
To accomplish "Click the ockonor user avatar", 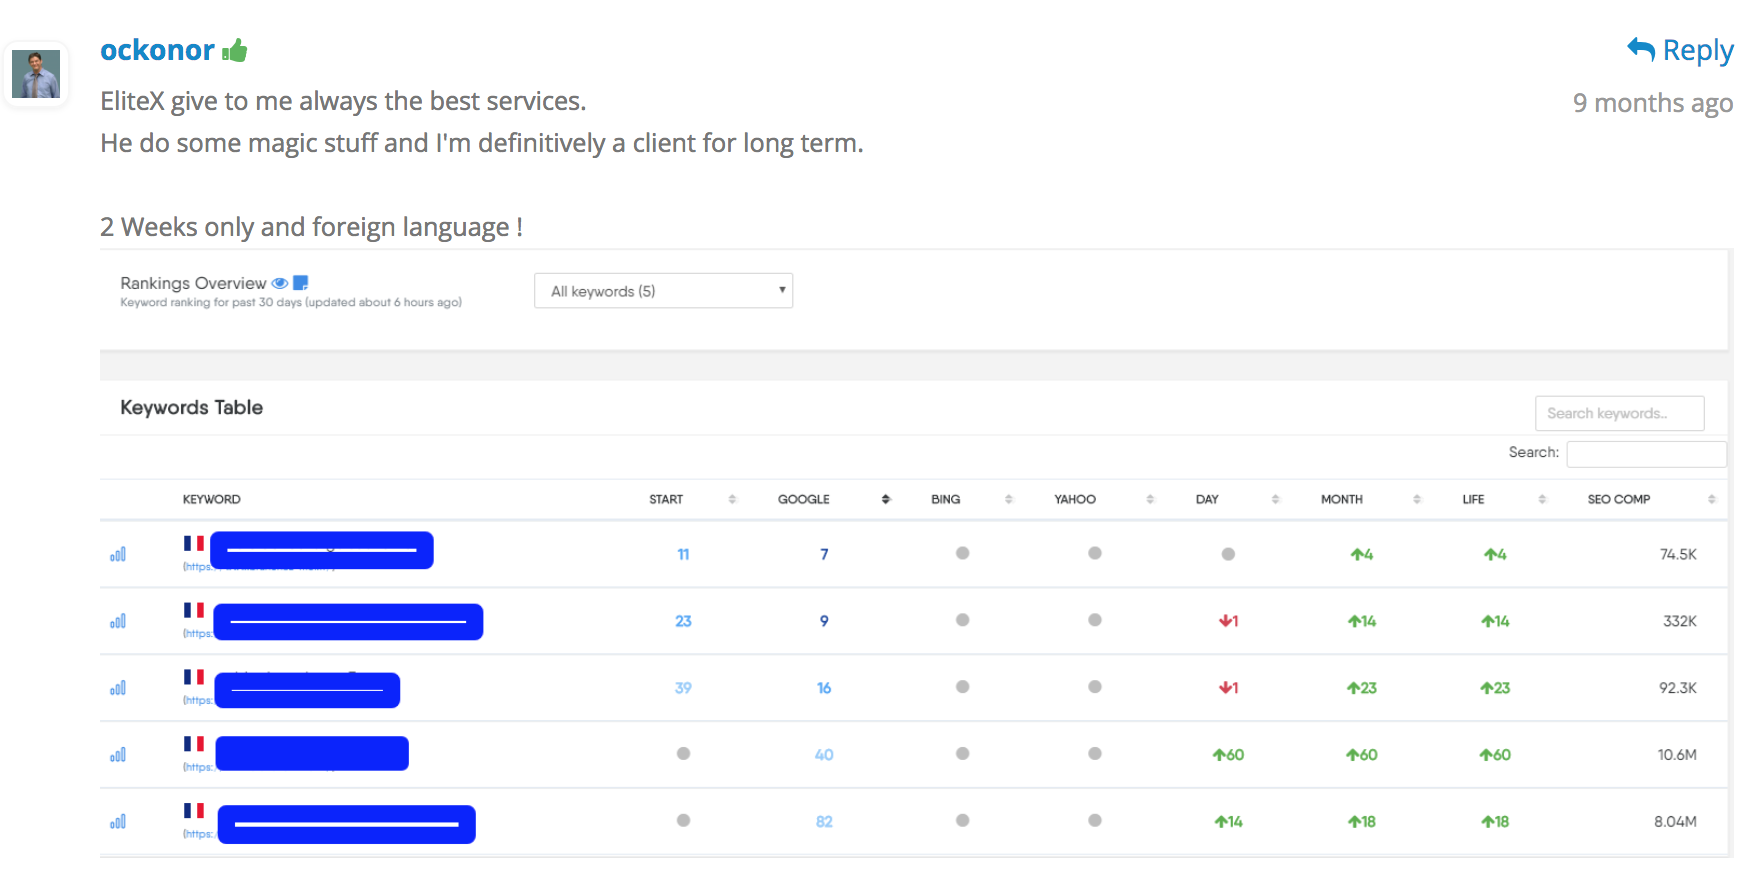I will pos(36,74).
